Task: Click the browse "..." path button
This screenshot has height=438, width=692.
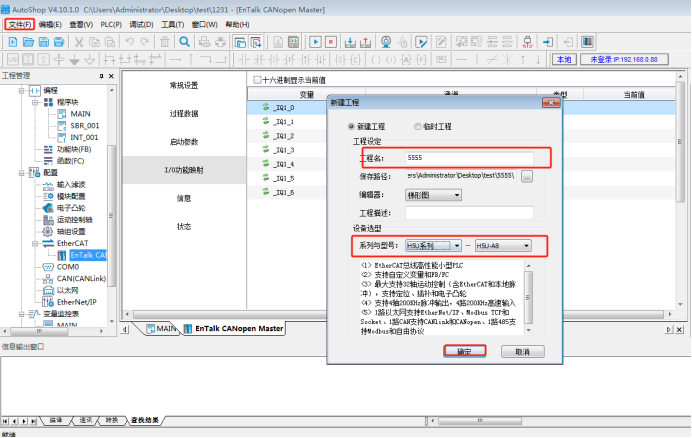Action: click(527, 177)
